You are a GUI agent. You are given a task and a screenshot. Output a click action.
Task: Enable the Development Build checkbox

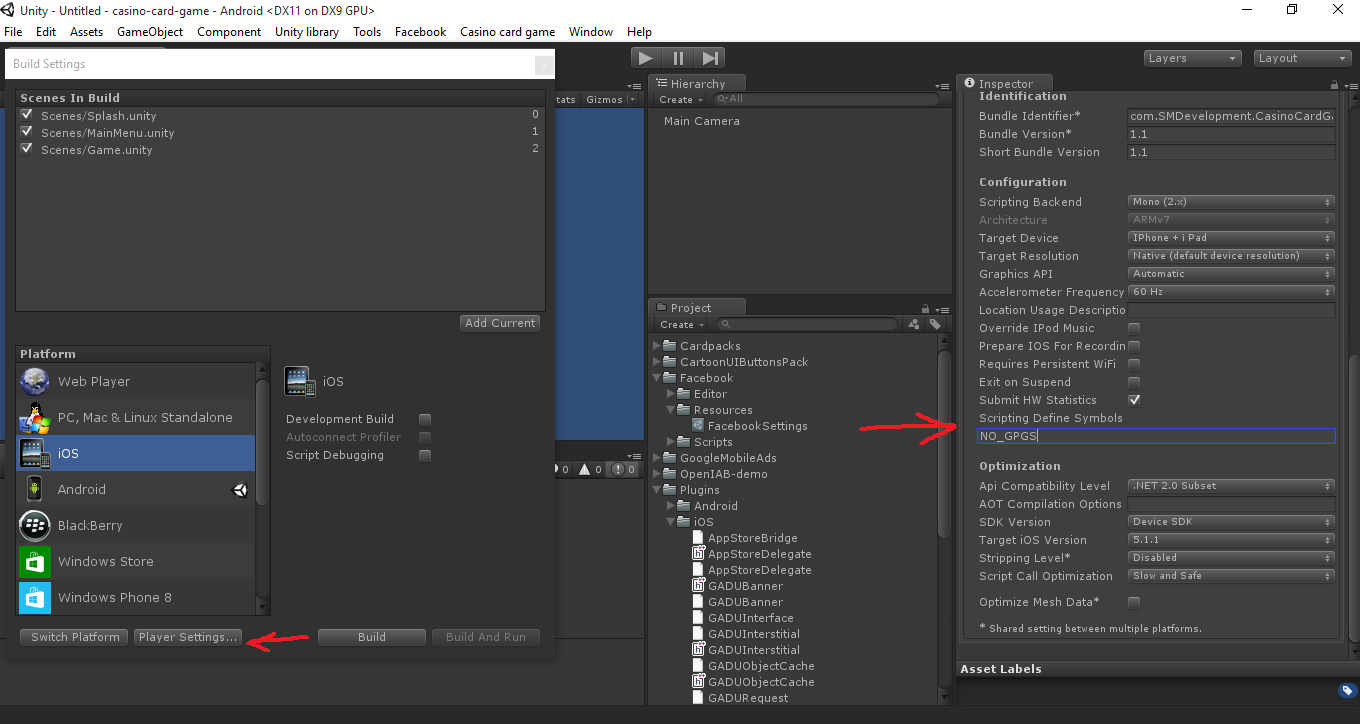(425, 419)
